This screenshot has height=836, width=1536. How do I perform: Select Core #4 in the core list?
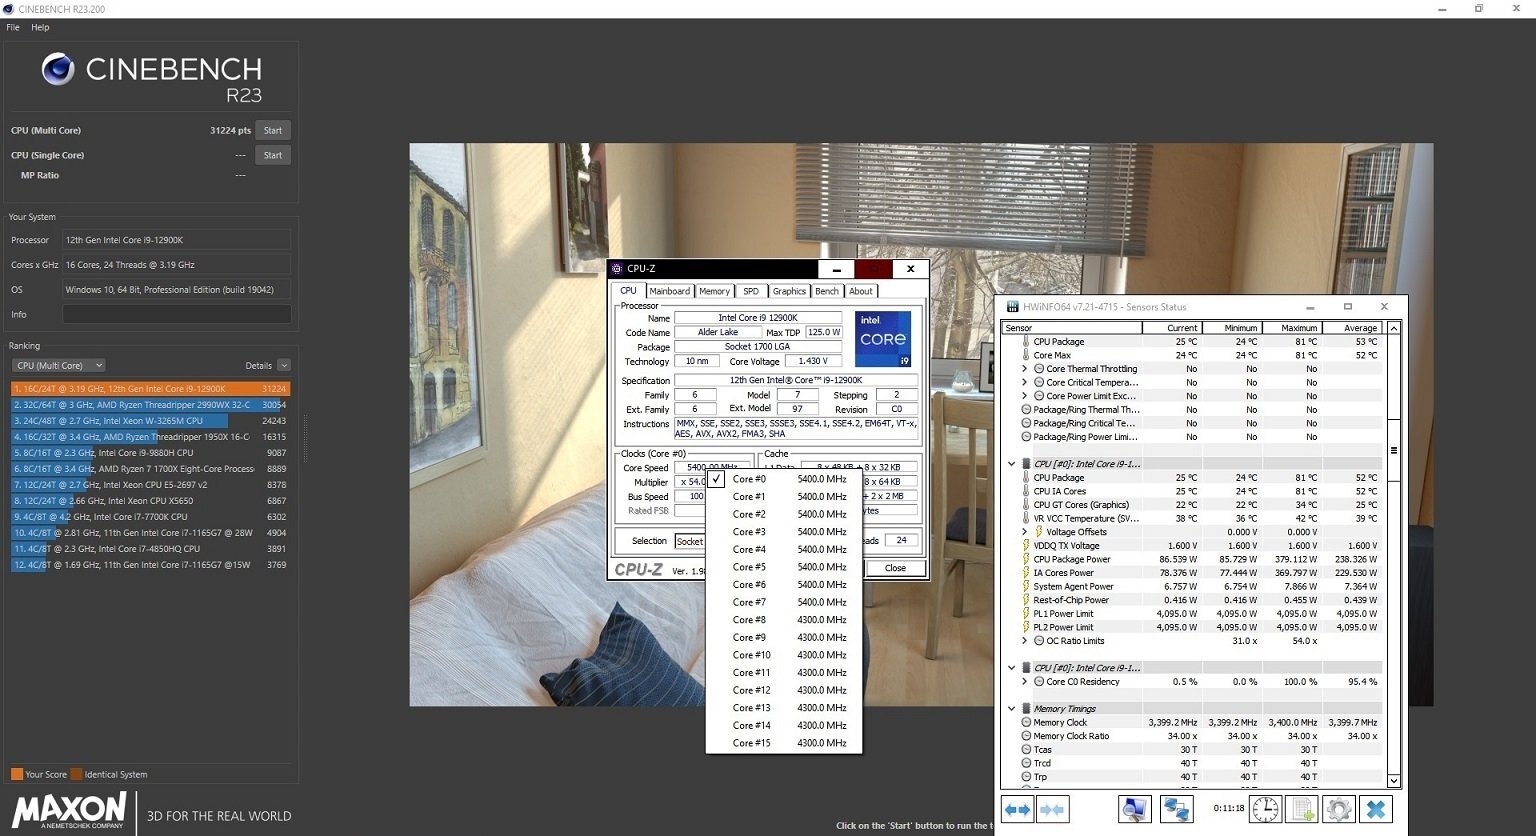[784, 550]
